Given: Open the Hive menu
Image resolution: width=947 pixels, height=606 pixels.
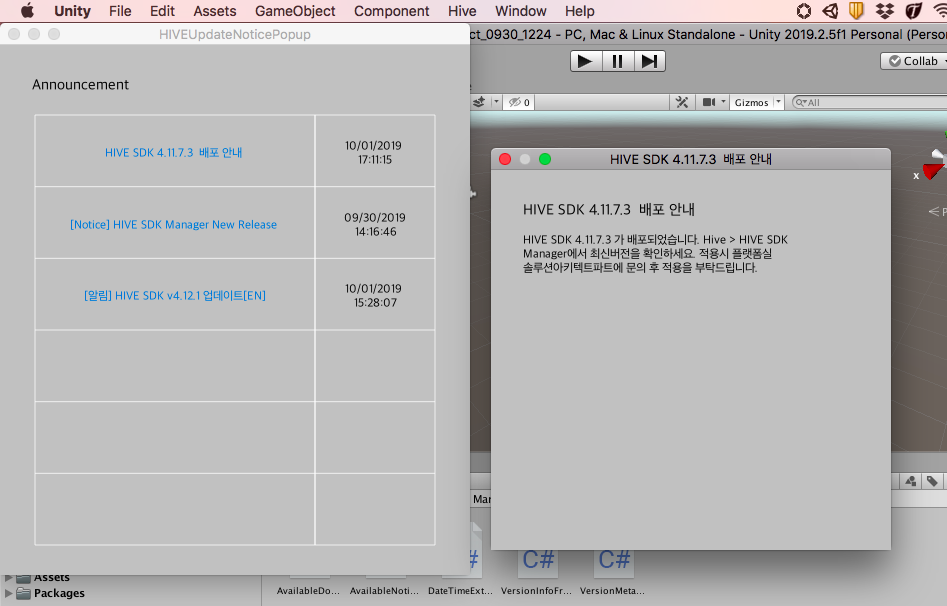Looking at the screenshot, I should coord(462,11).
